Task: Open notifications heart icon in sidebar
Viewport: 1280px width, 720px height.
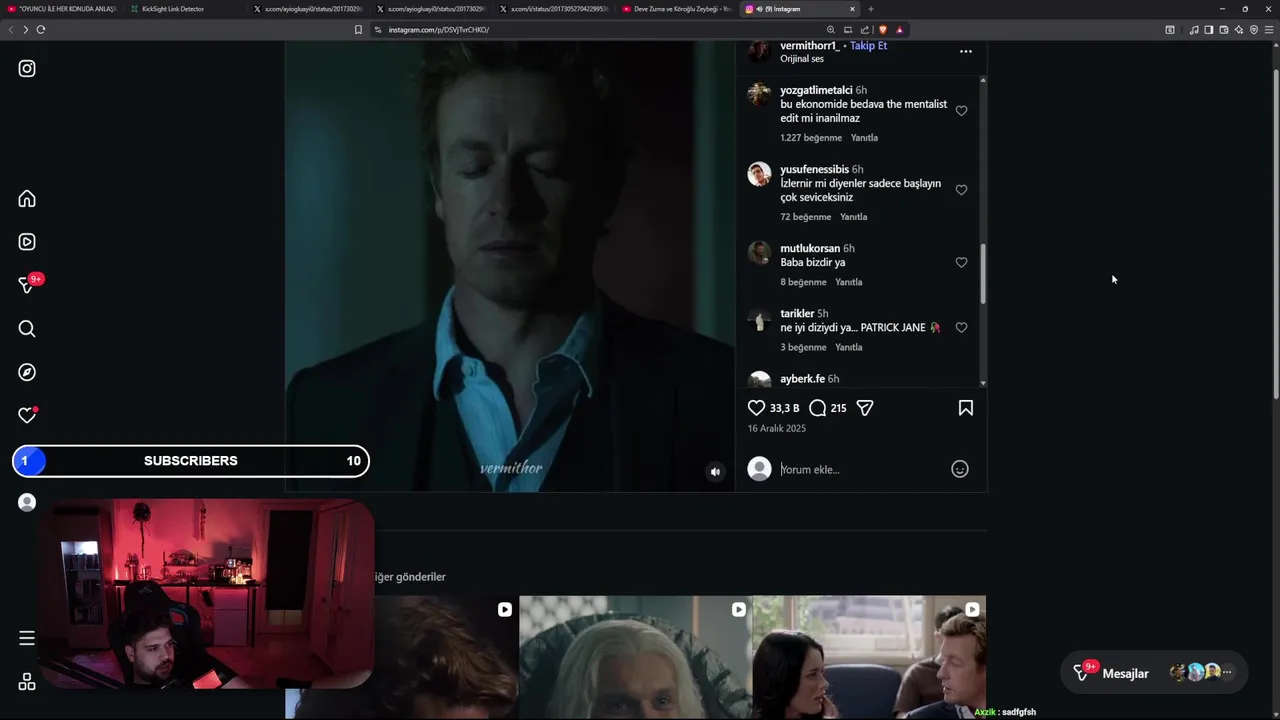Action: click(27, 415)
